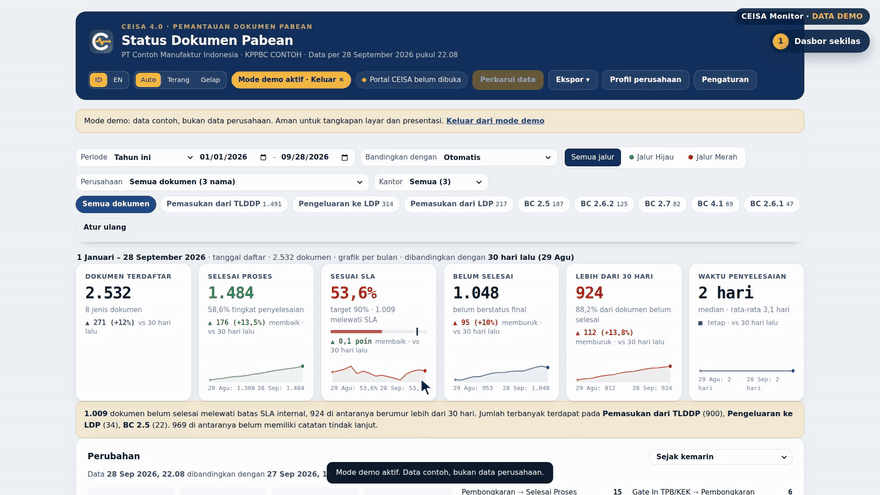Viewport: 880px width, 495px height.
Task: Click Portal CEISA belum dibuka status pill
Action: pos(411,80)
